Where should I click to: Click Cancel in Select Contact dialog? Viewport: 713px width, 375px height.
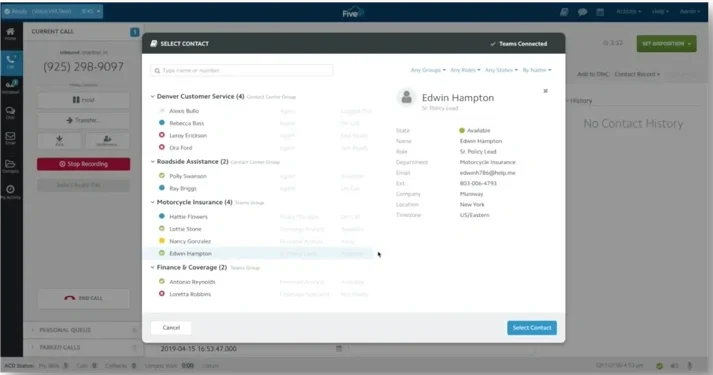pyautogui.click(x=171, y=328)
